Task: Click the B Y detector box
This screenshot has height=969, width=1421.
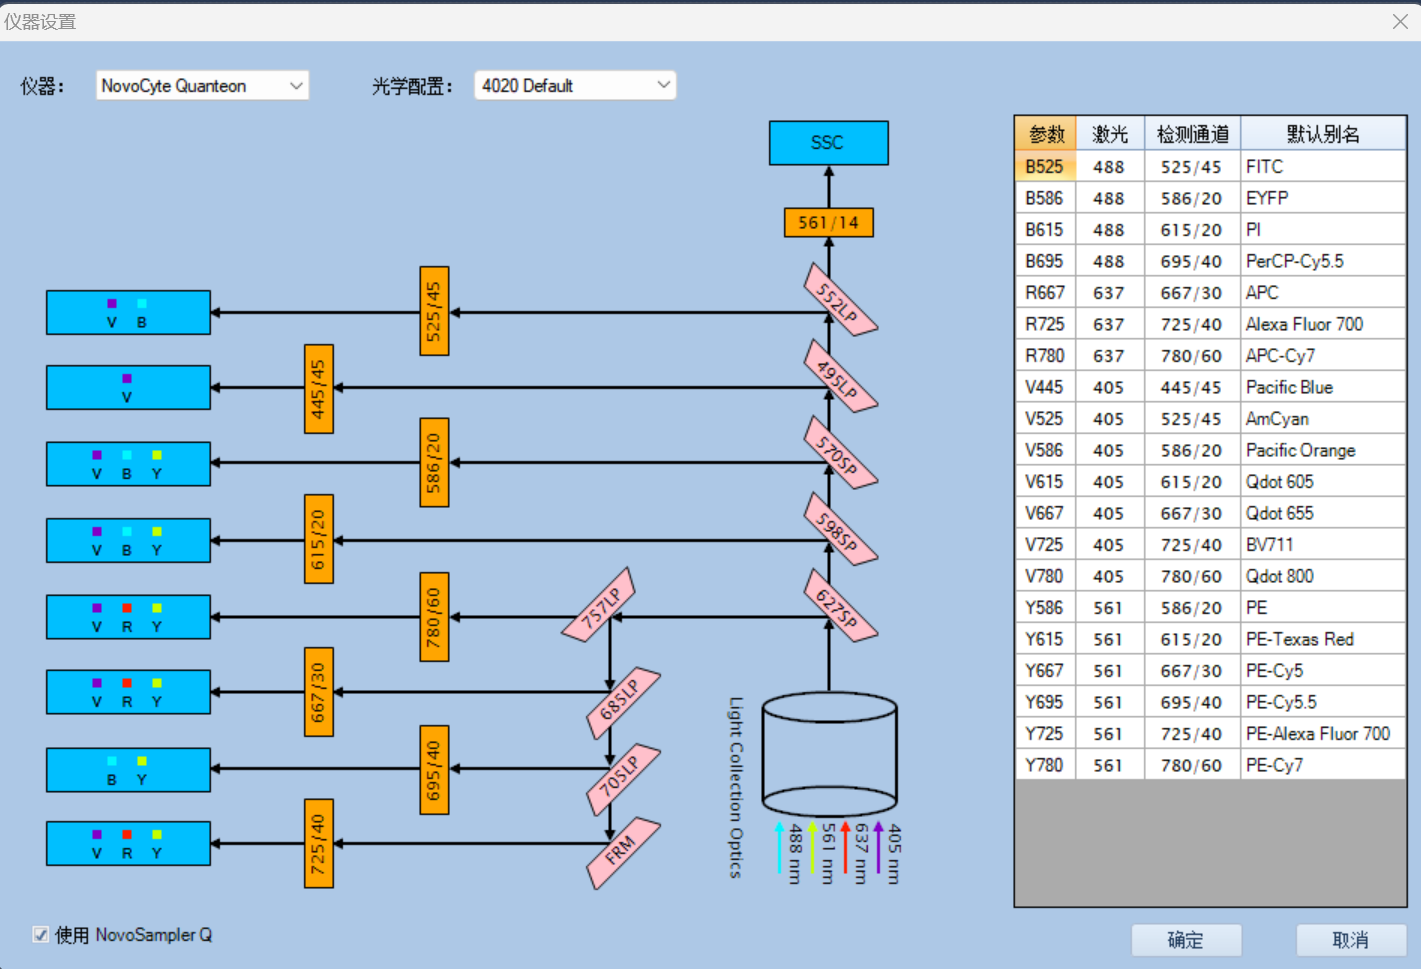Action: pos(128,770)
